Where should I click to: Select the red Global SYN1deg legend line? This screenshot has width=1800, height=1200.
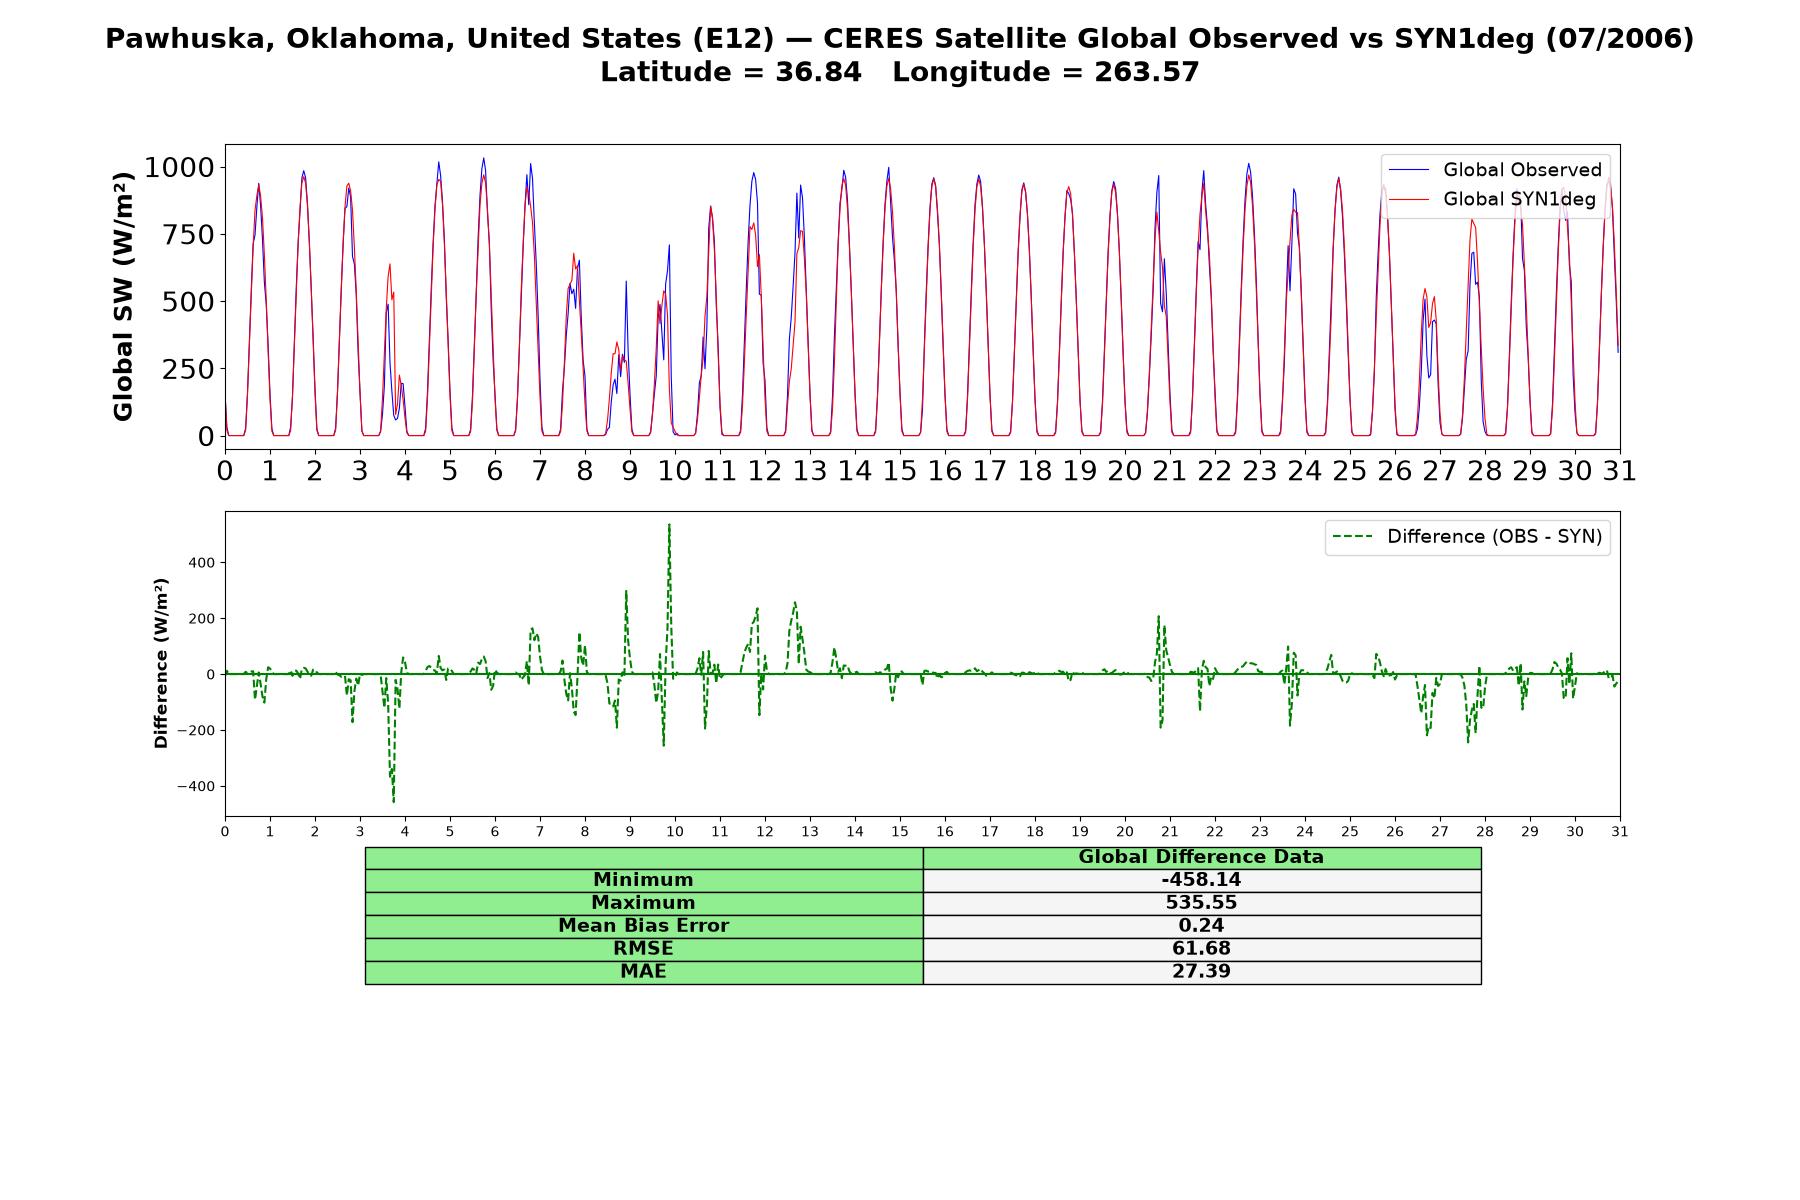pos(1409,200)
